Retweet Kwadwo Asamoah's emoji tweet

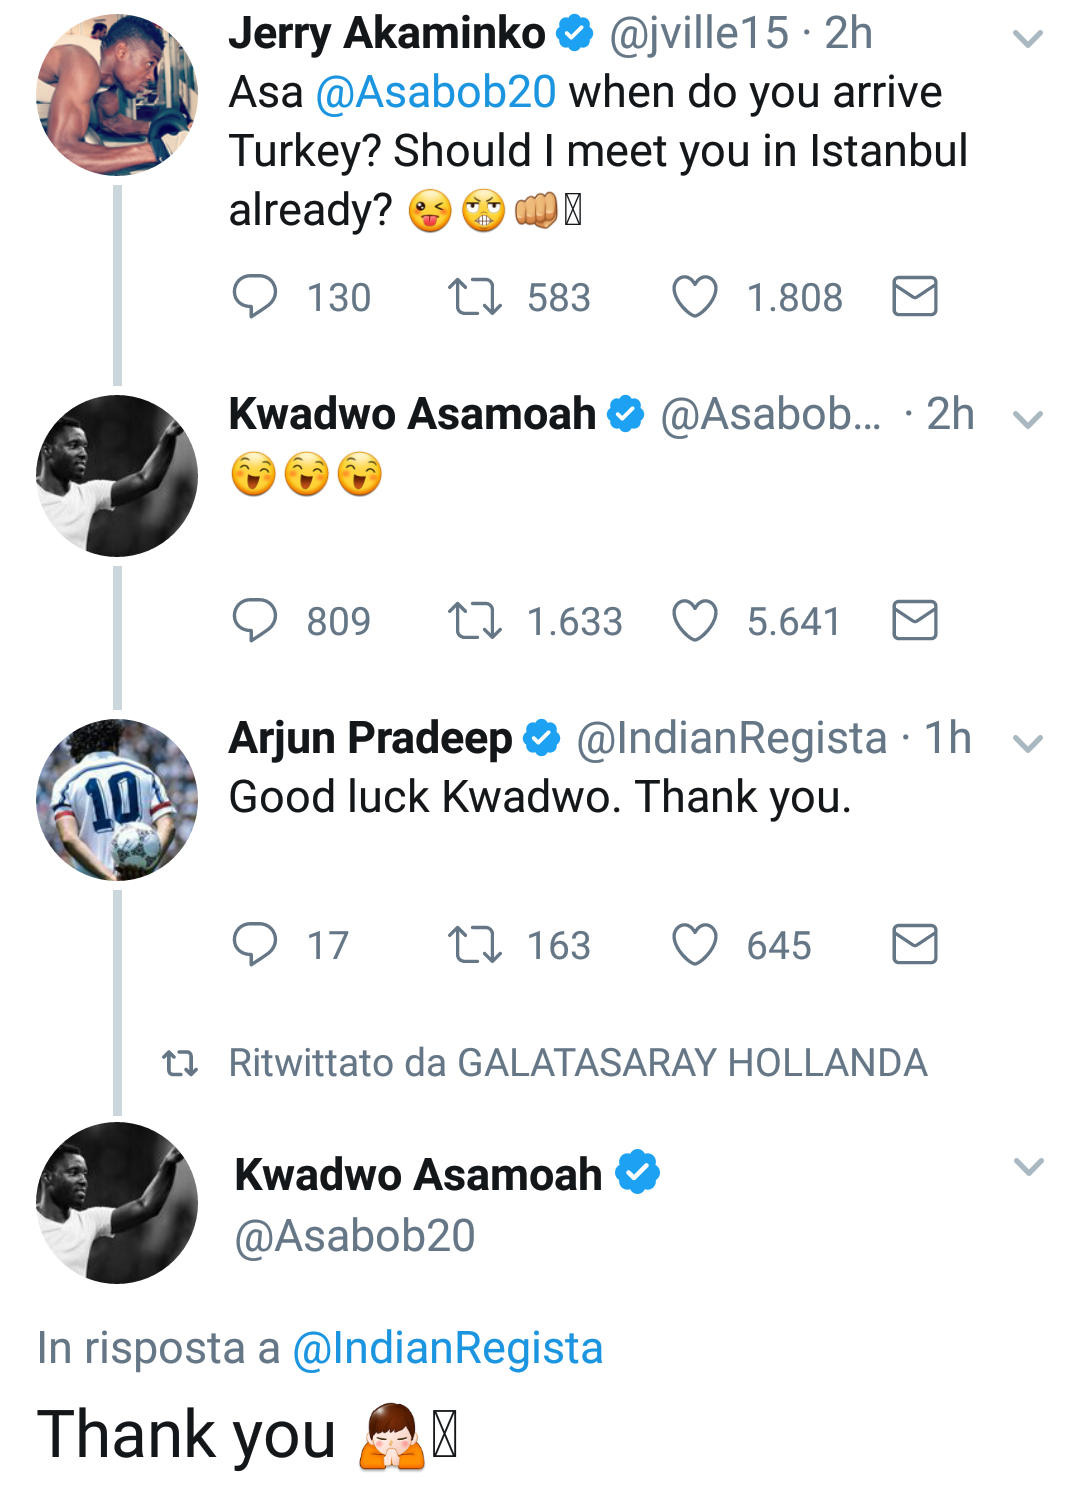(x=475, y=621)
